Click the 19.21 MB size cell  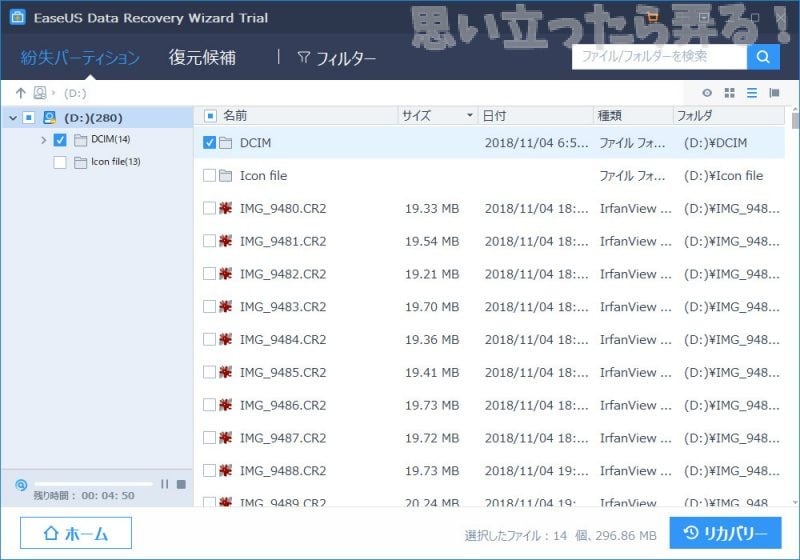432,274
